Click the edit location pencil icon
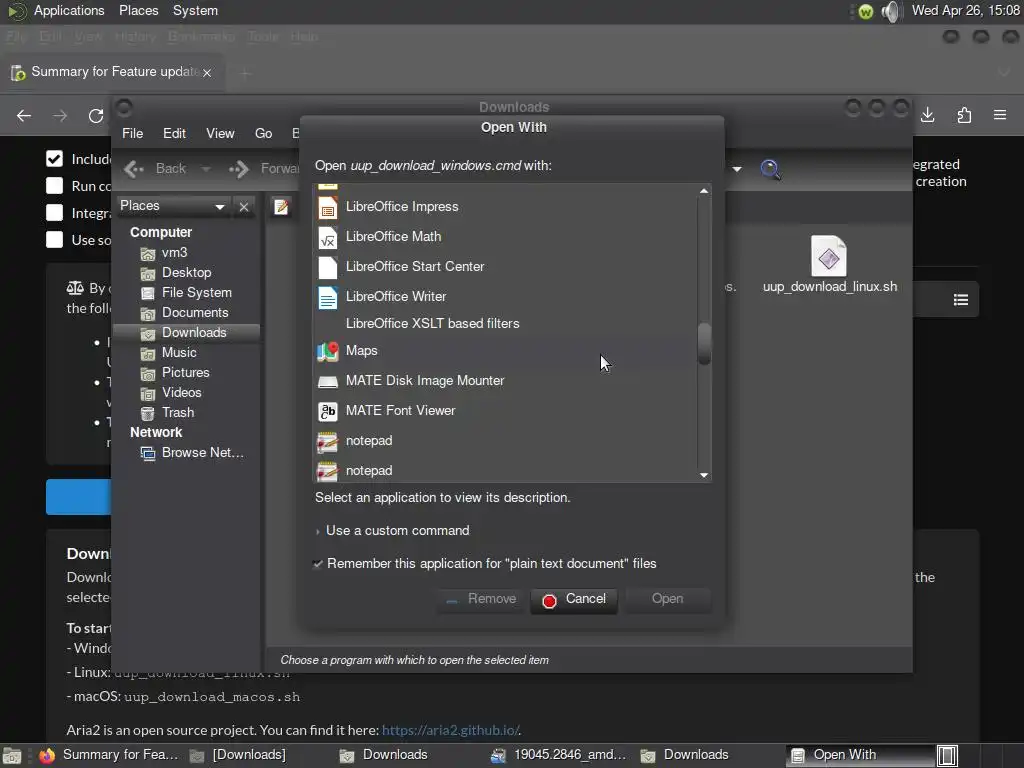The width and height of the screenshot is (1024, 768). [x=281, y=207]
